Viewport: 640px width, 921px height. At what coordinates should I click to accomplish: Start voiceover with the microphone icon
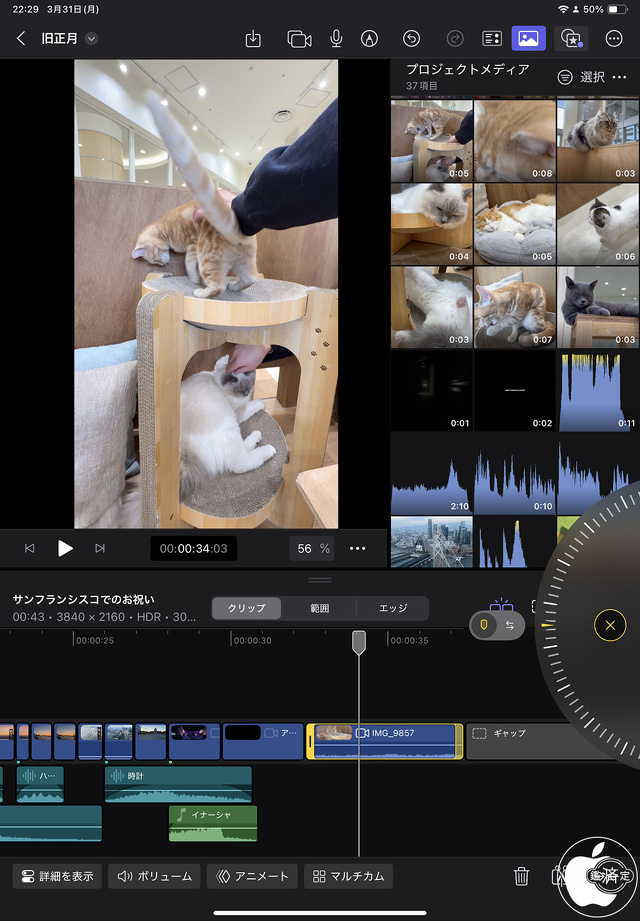pyautogui.click(x=336, y=39)
